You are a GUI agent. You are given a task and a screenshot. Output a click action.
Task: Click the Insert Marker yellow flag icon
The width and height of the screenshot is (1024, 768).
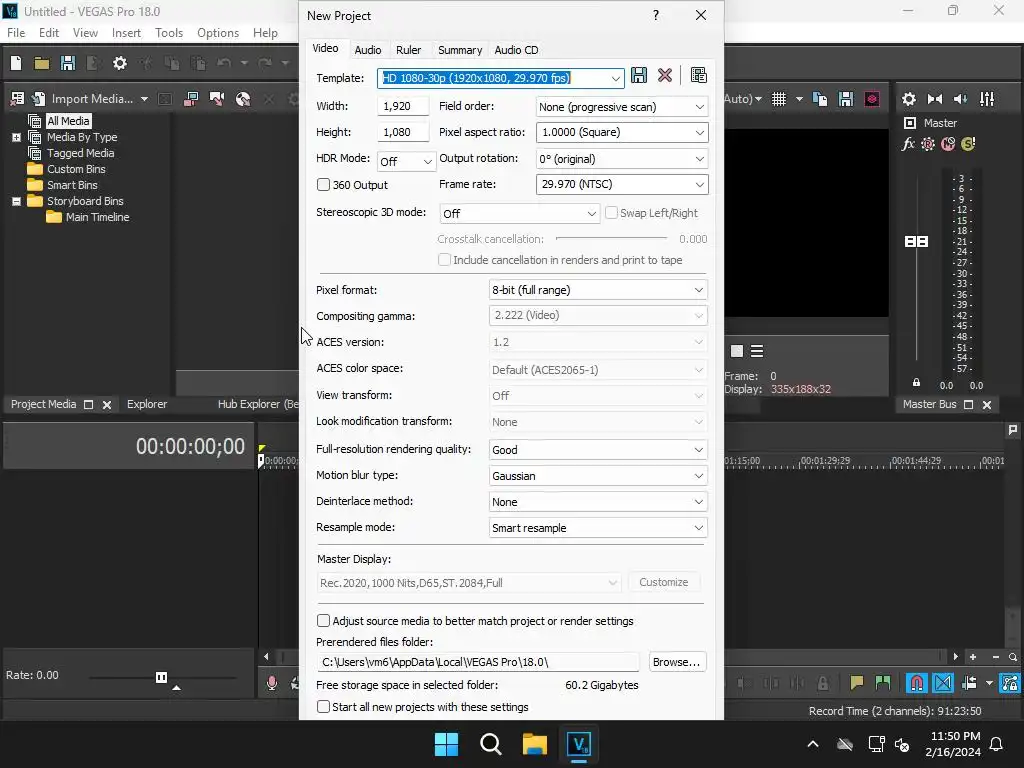(856, 683)
